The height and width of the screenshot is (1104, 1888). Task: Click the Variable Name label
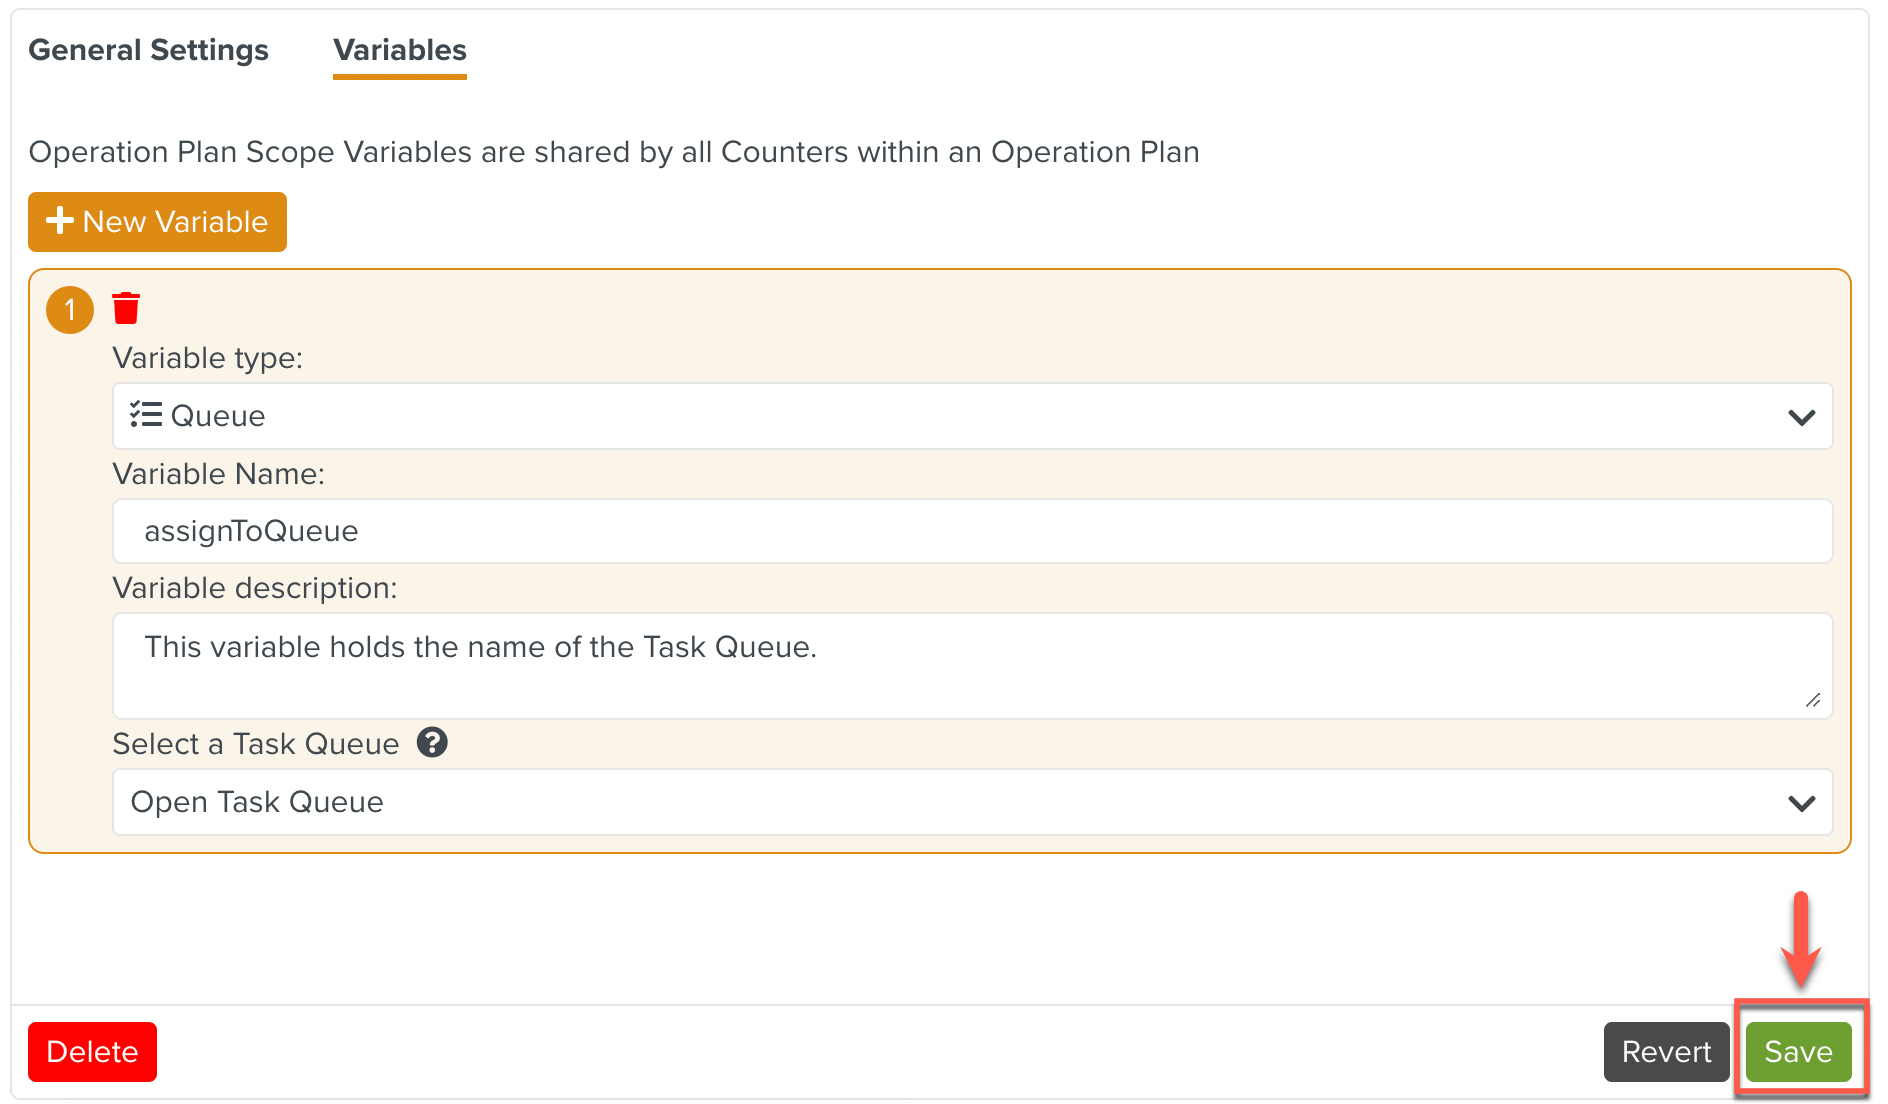[x=218, y=474]
